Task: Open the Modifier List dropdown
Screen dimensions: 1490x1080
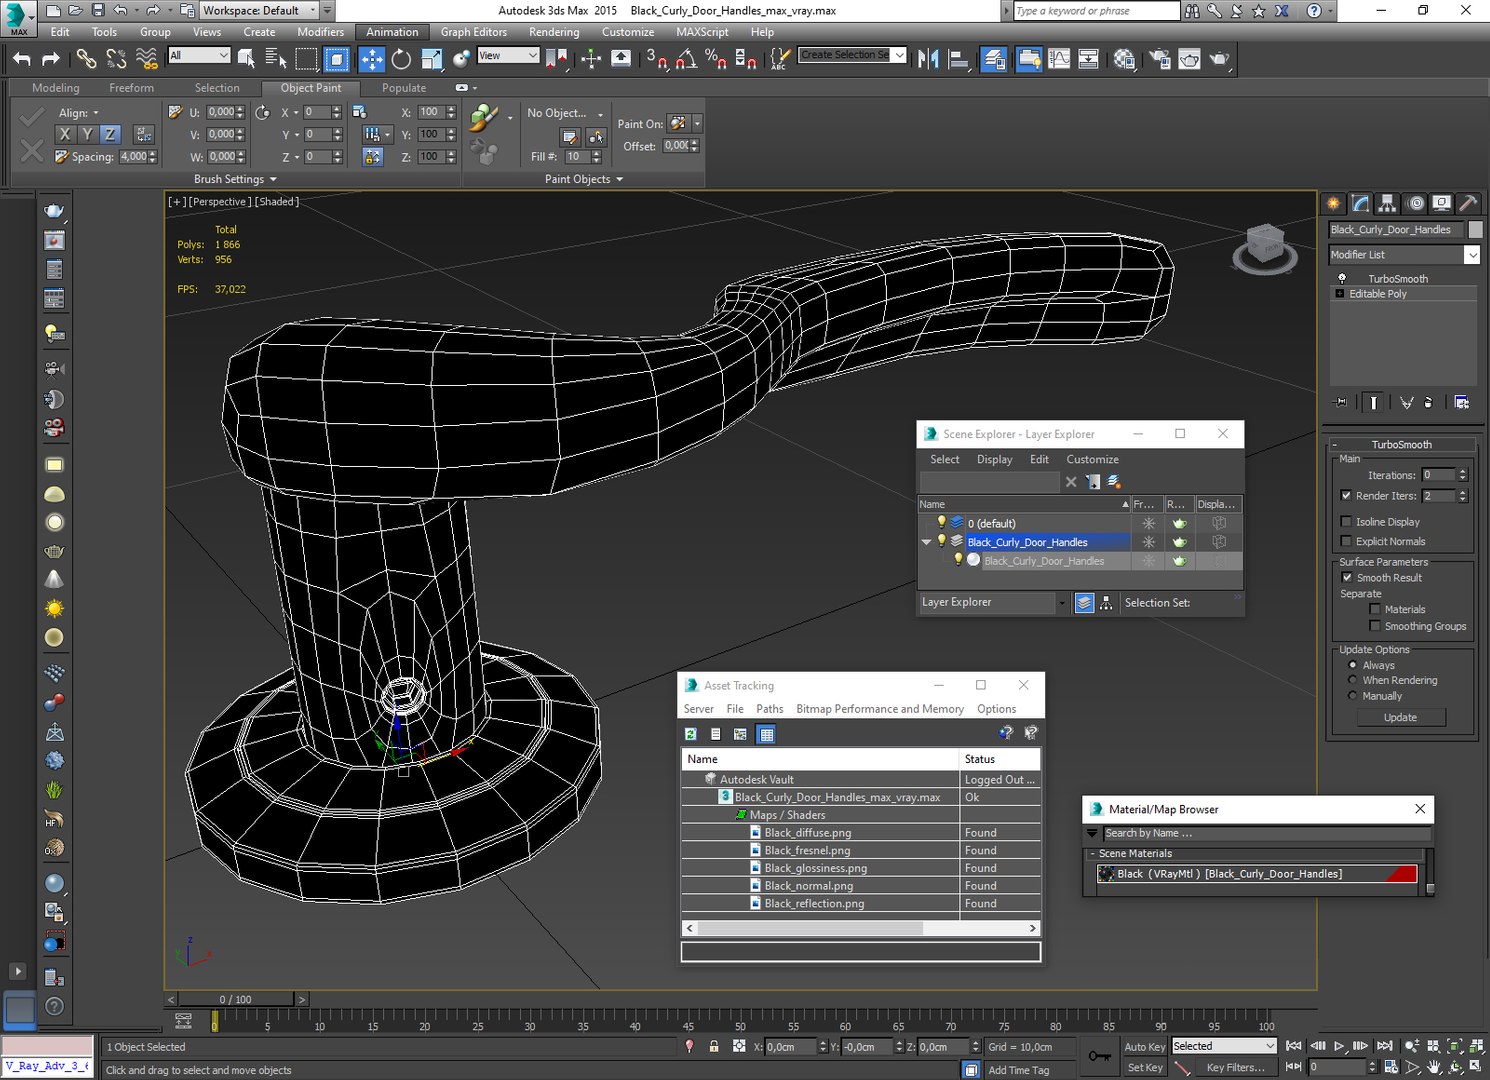Action: point(1472,255)
